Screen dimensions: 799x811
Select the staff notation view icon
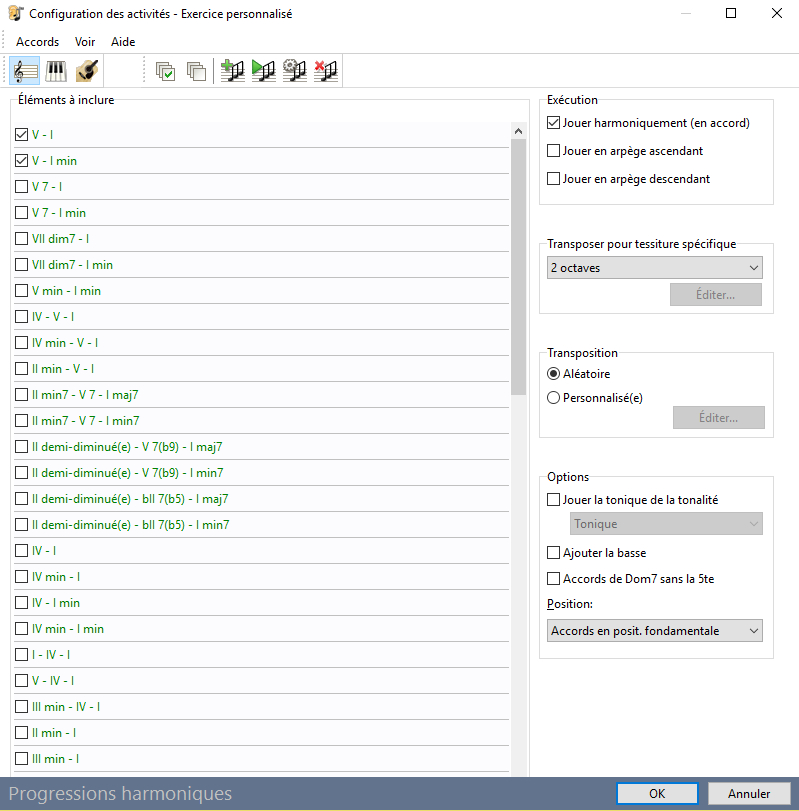point(25,71)
